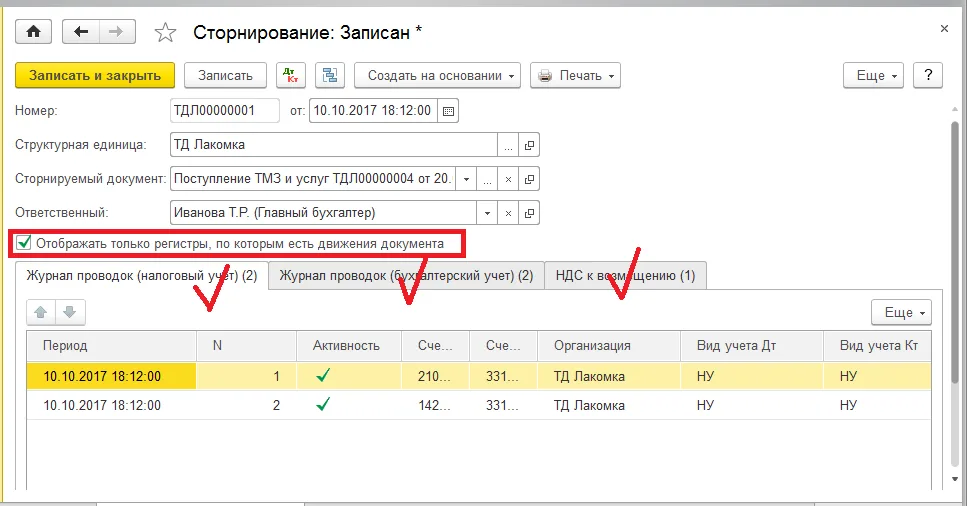Click the Ответственный field Иванова Т.Р.

(323, 214)
